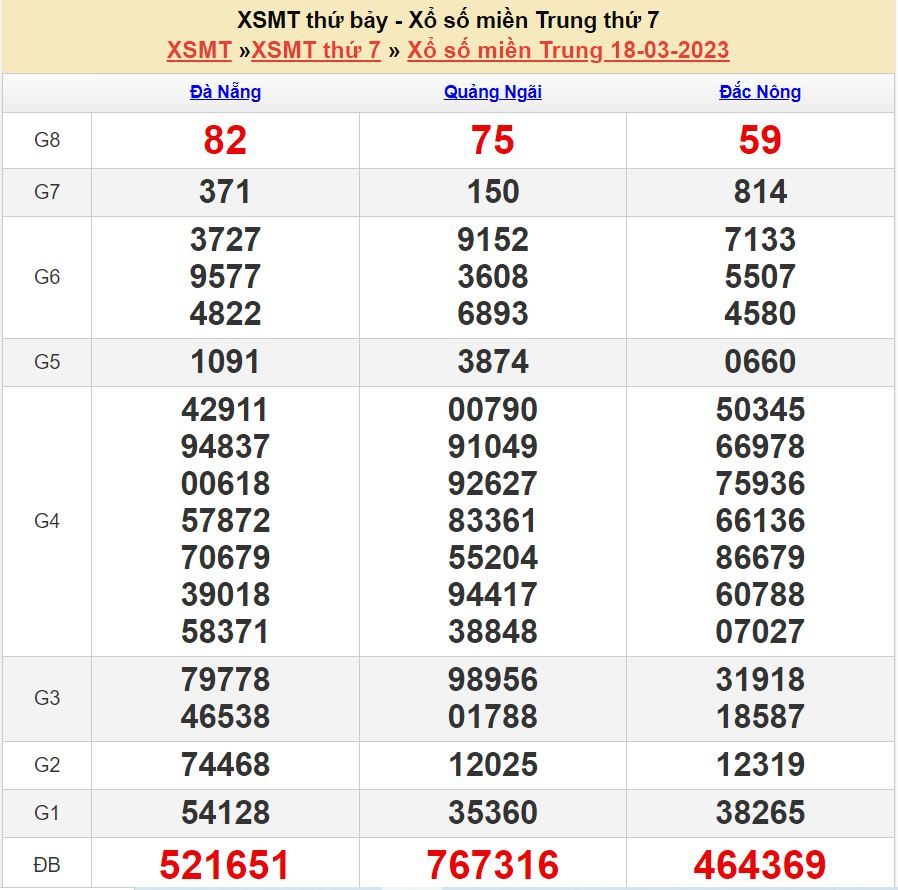Select G4 number 00790
This screenshot has width=898, height=890.
click(x=493, y=410)
